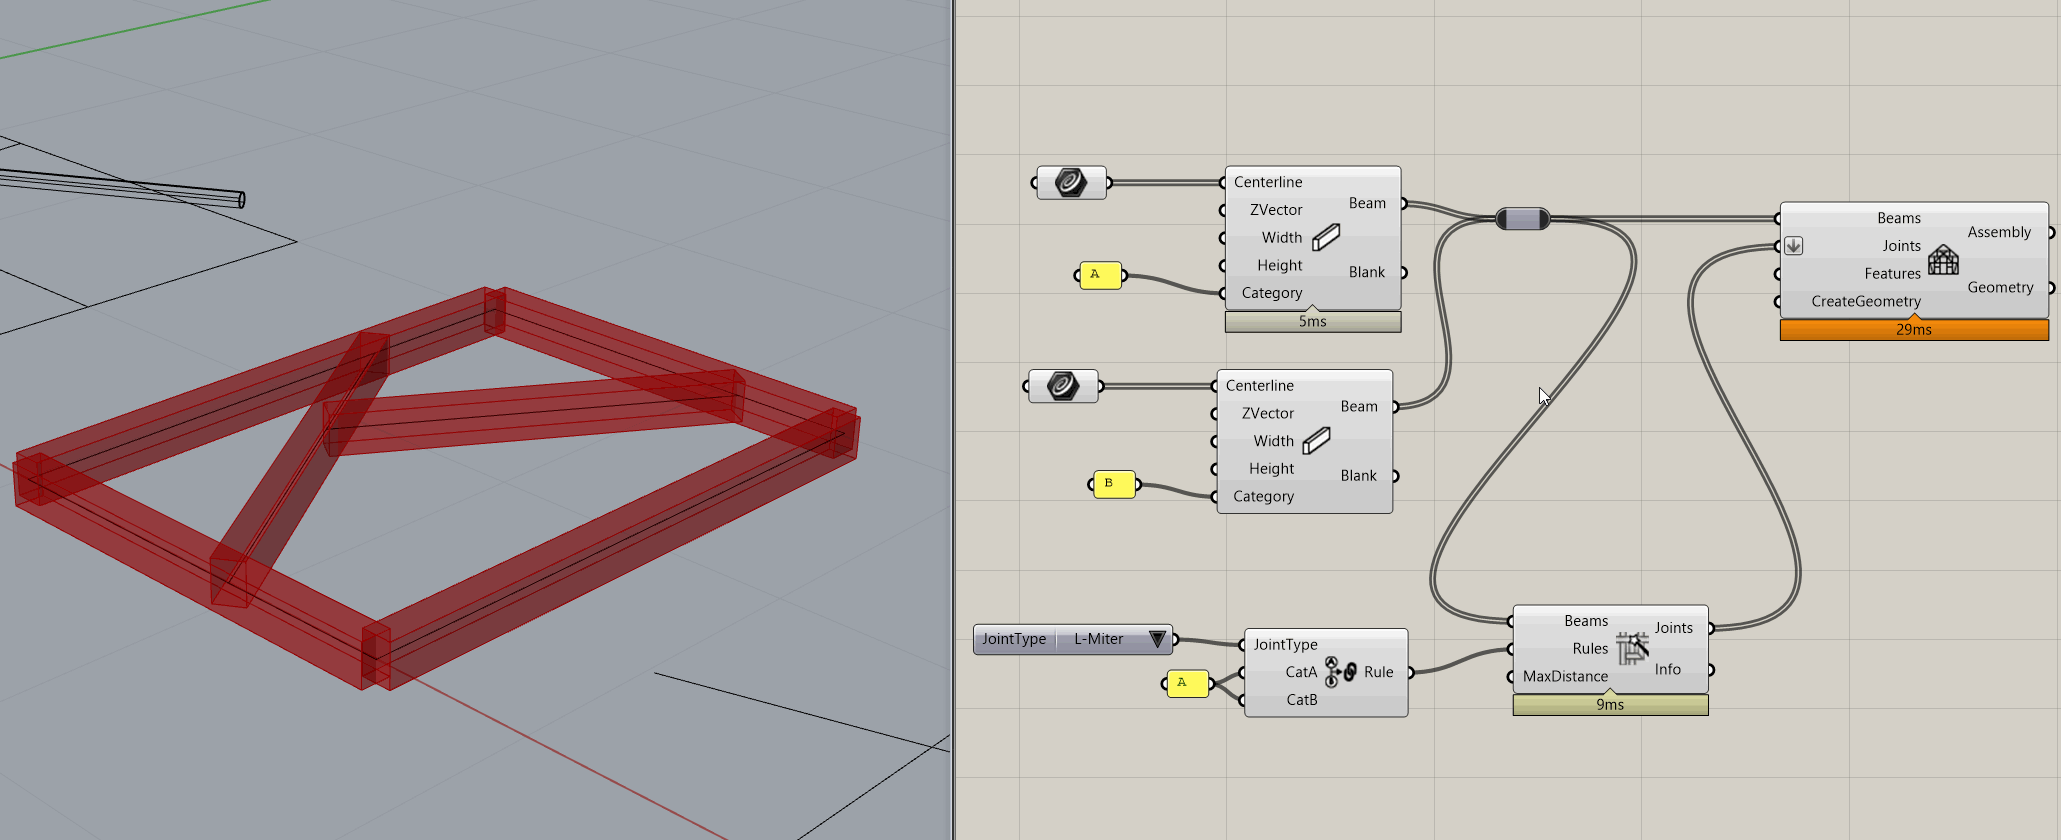The image size is (2061, 840).
Task: Click the Assembly component's house-frame icon
Action: (x=1943, y=260)
